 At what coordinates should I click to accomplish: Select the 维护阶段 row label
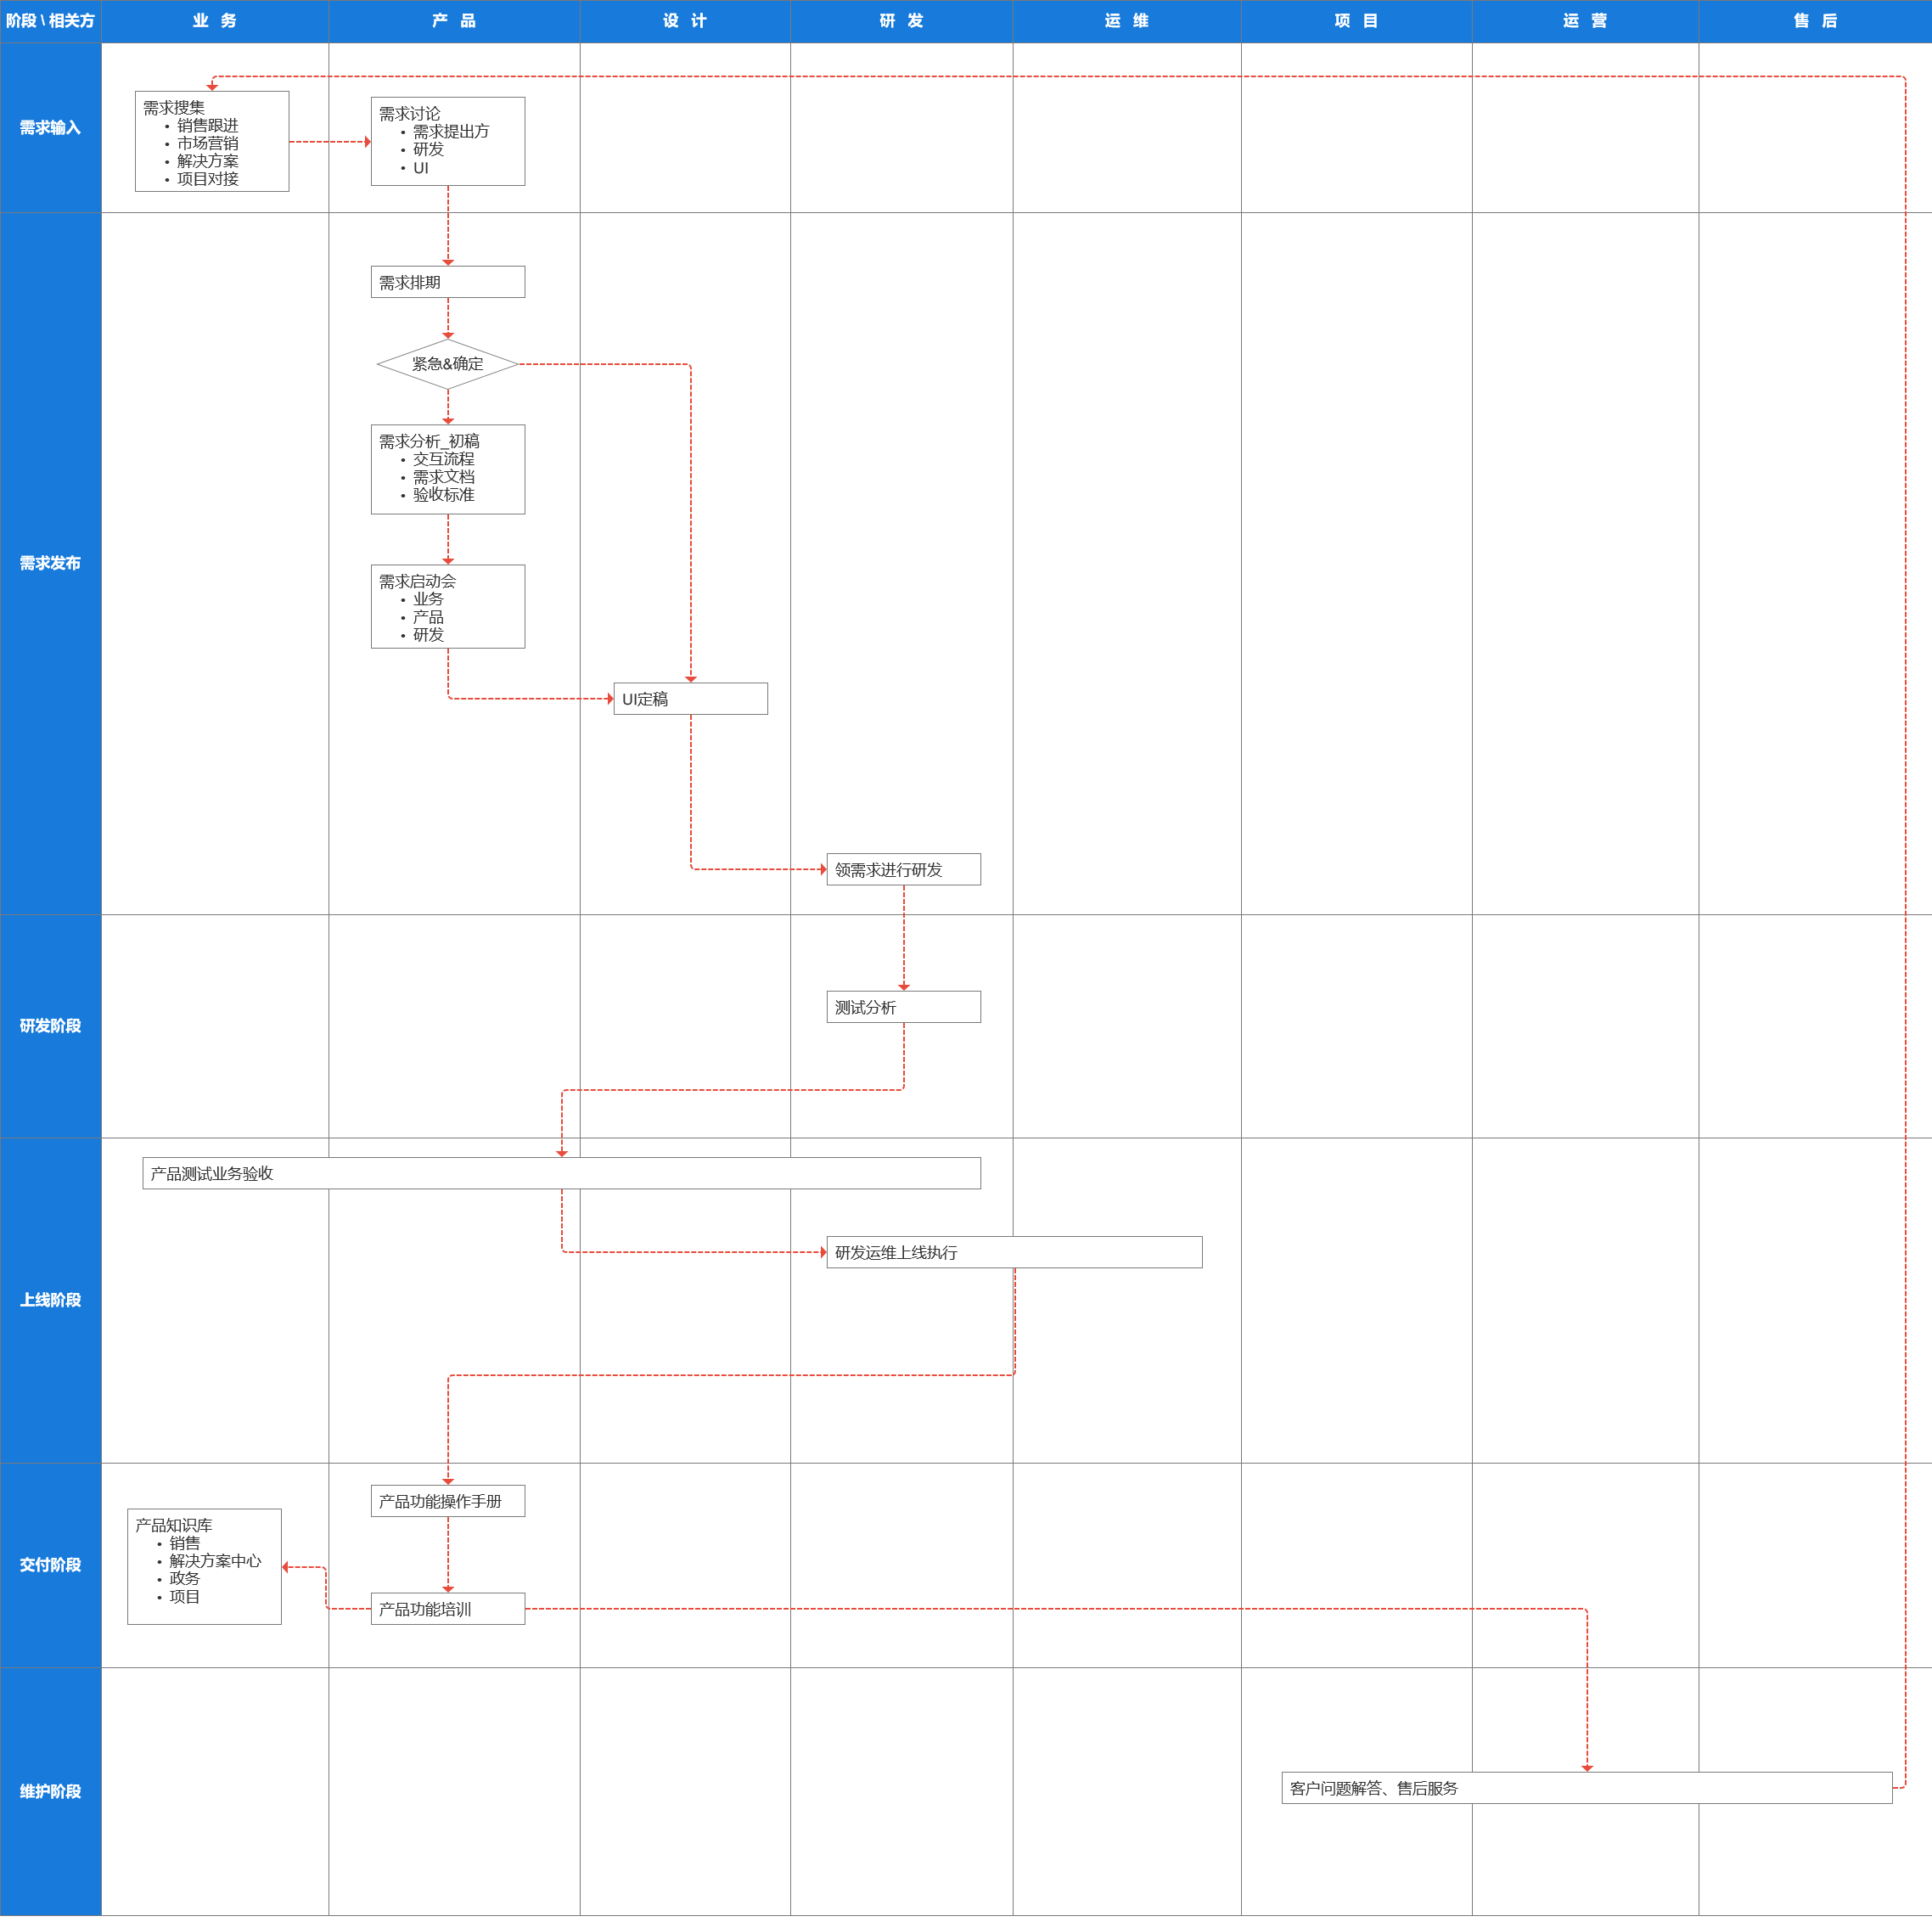coord(50,1791)
